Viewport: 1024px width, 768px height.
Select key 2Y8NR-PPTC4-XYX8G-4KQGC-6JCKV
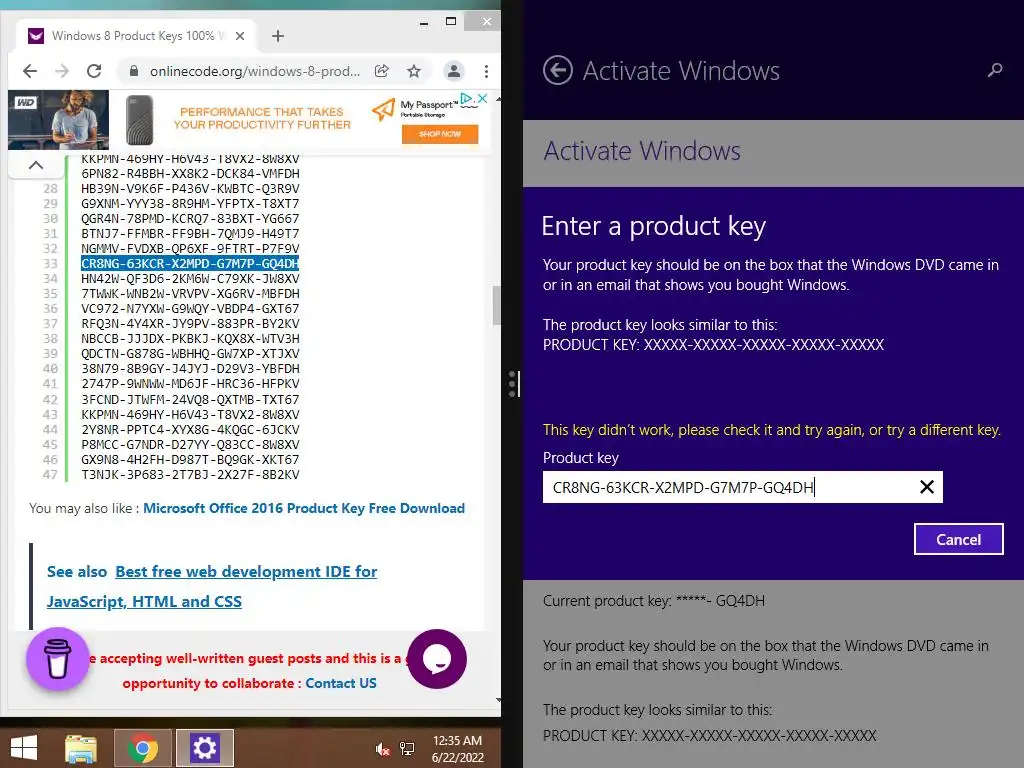[190, 430]
